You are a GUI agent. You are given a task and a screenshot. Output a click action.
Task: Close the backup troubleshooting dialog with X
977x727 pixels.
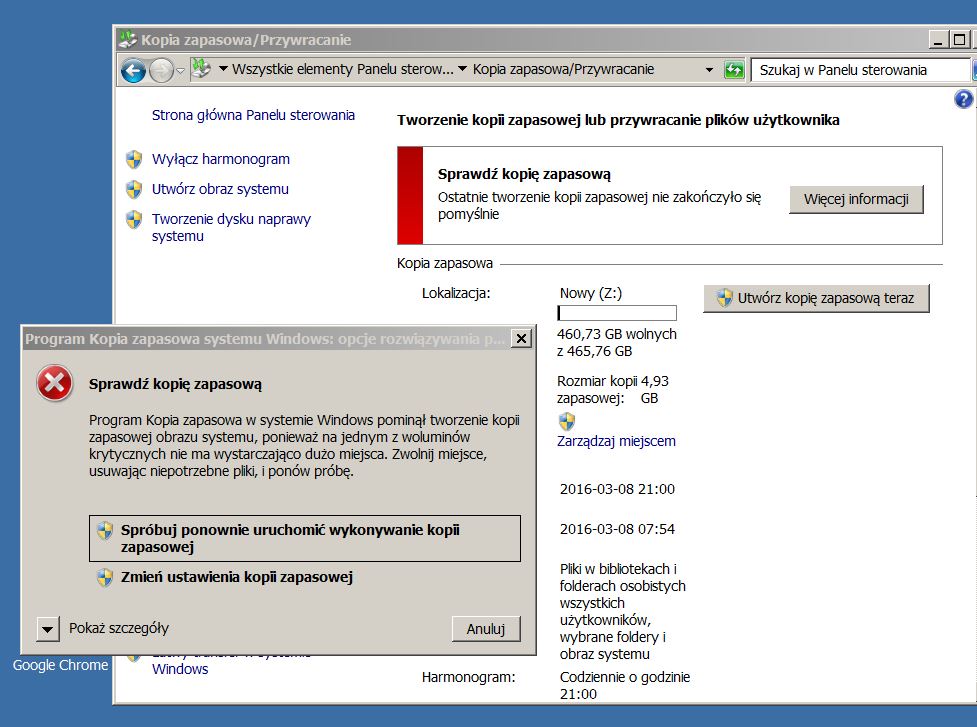click(521, 338)
